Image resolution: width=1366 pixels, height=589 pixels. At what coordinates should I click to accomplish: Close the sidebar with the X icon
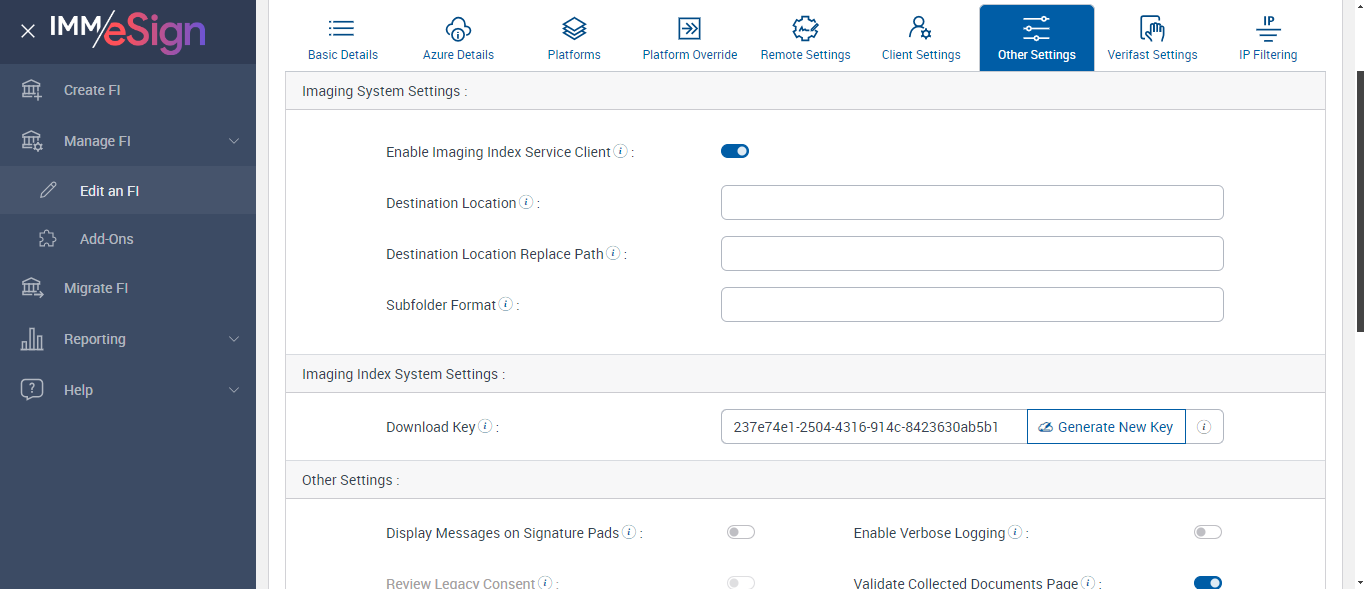28,31
